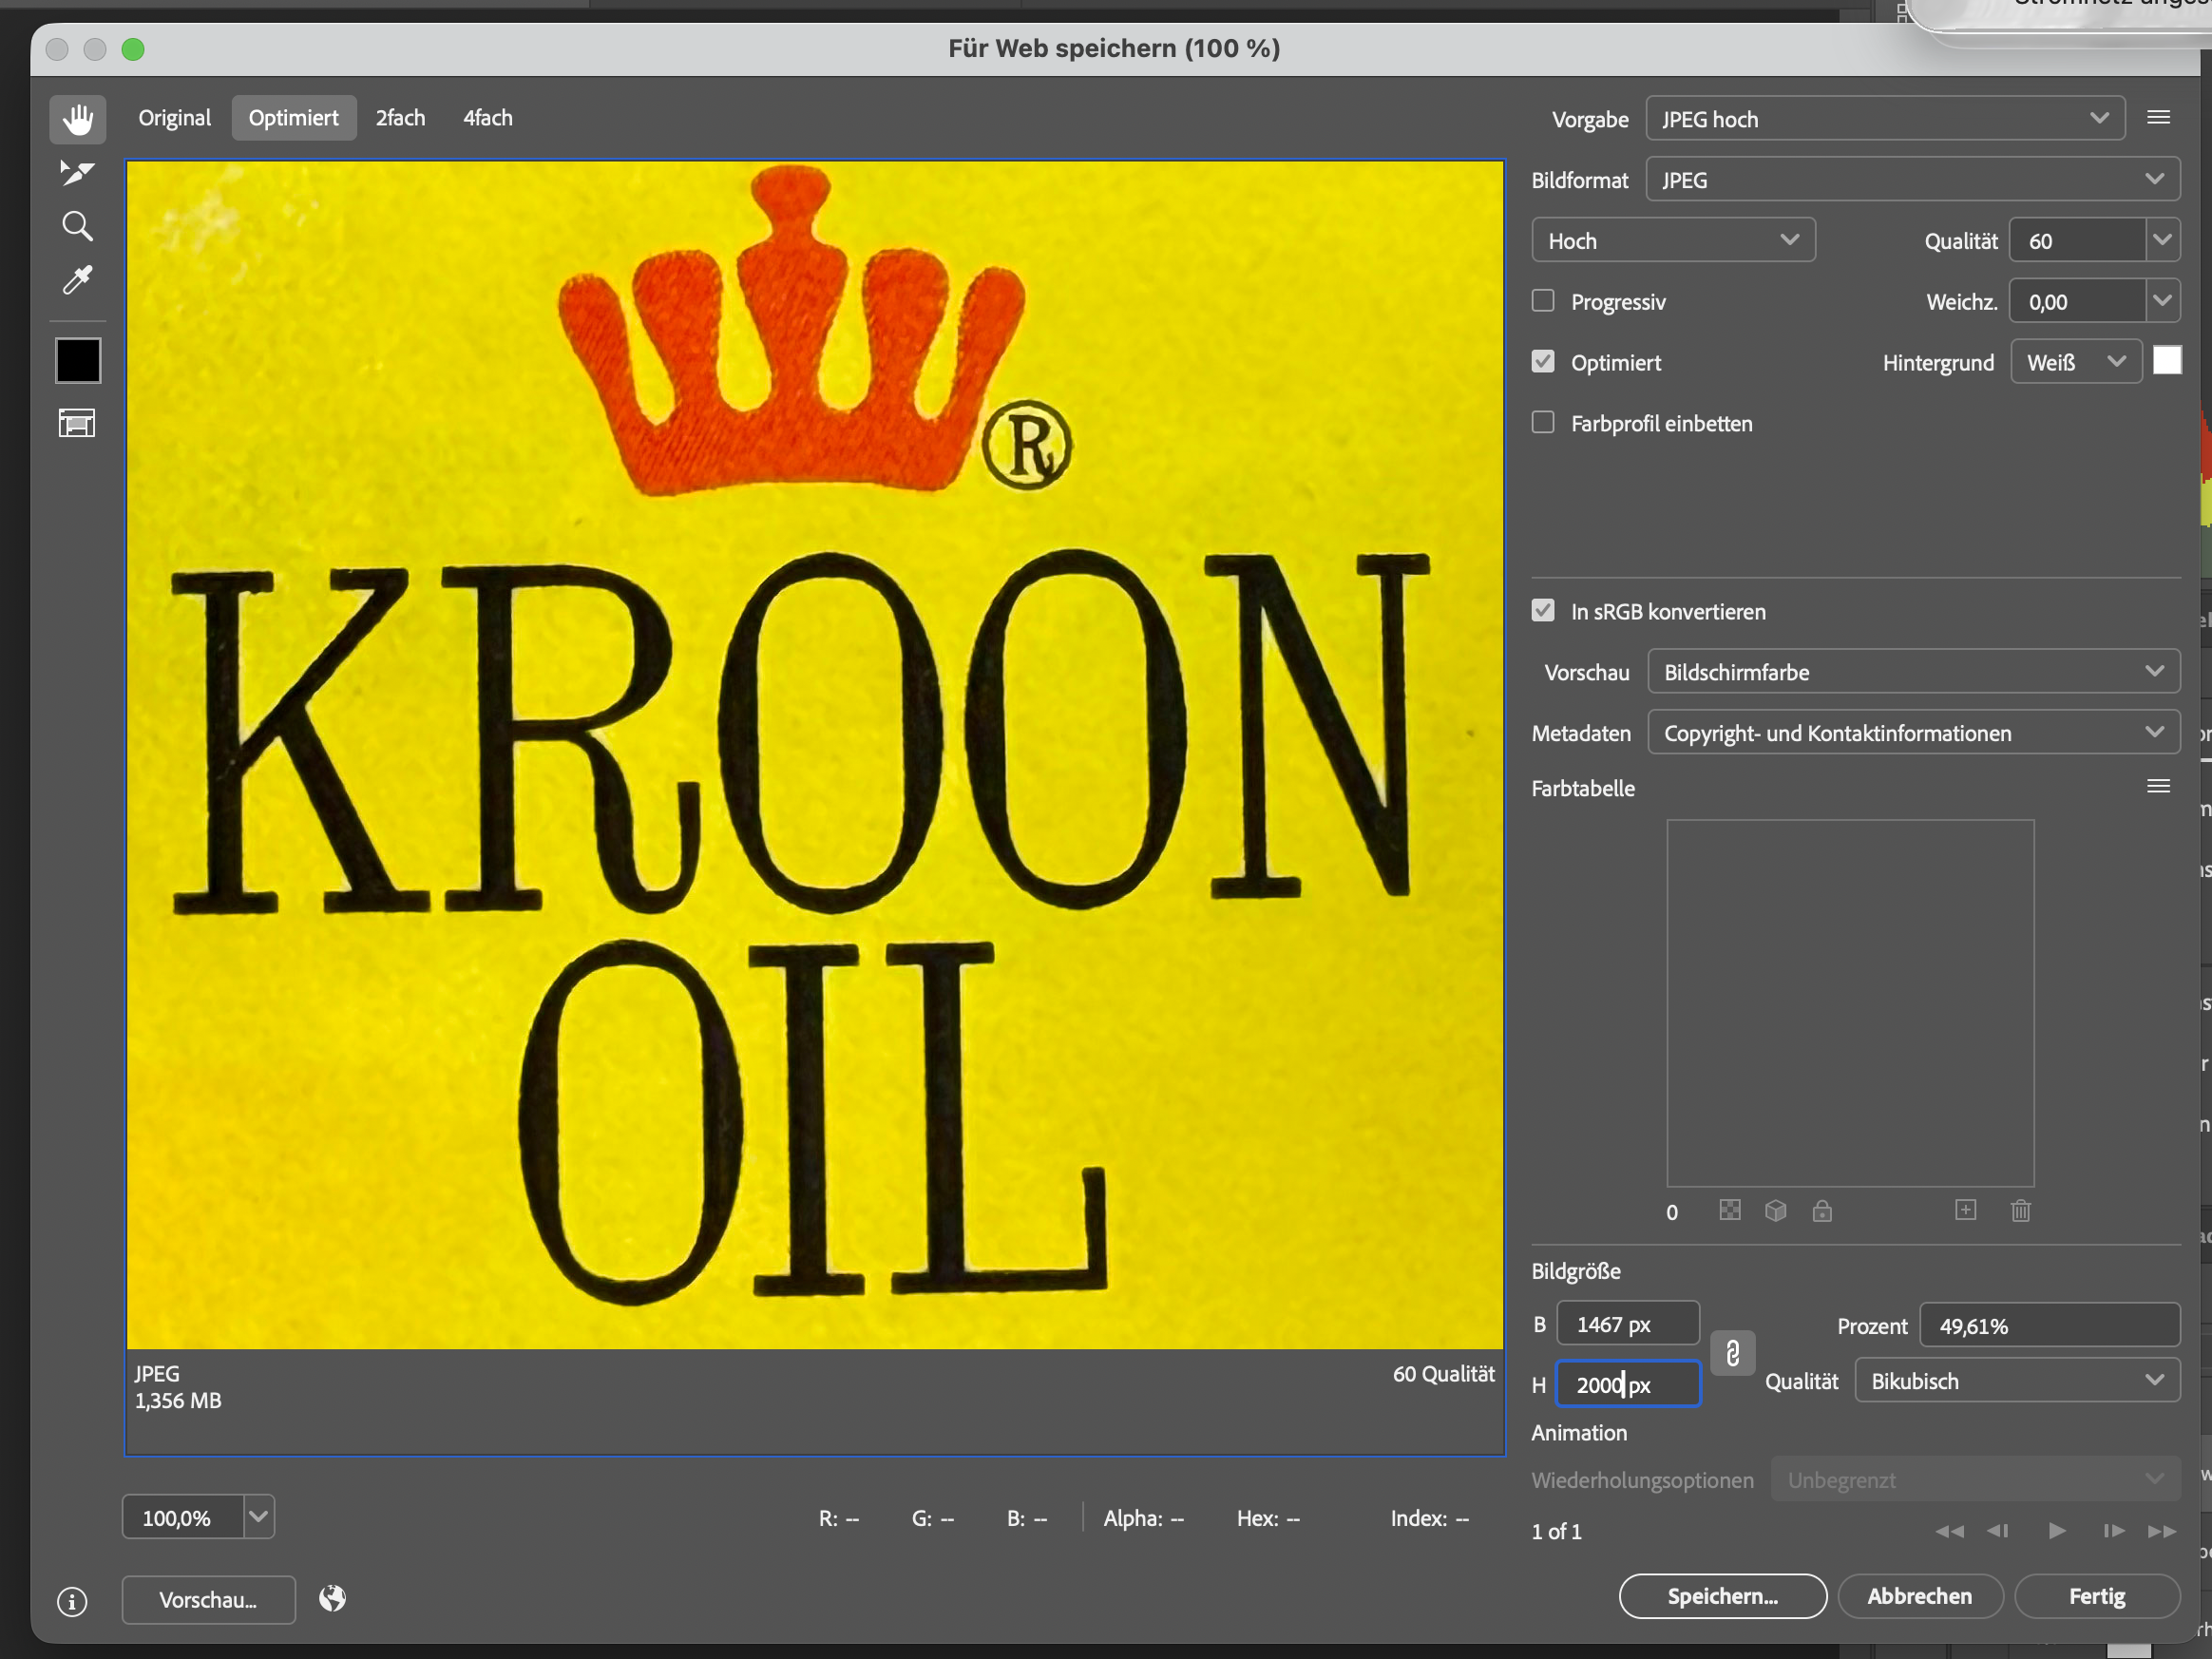Switch to the Original tab

pos(174,118)
